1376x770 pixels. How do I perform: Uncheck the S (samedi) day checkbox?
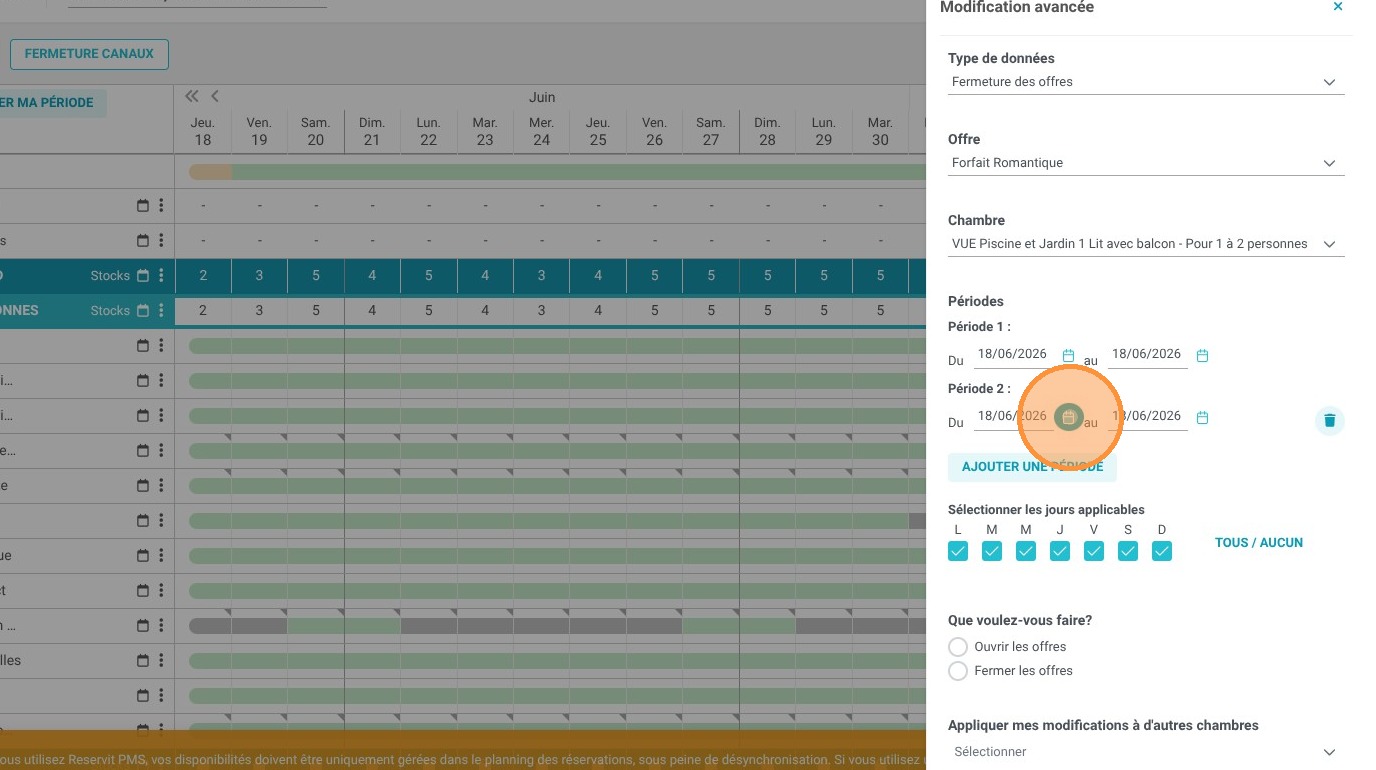pos(1128,551)
